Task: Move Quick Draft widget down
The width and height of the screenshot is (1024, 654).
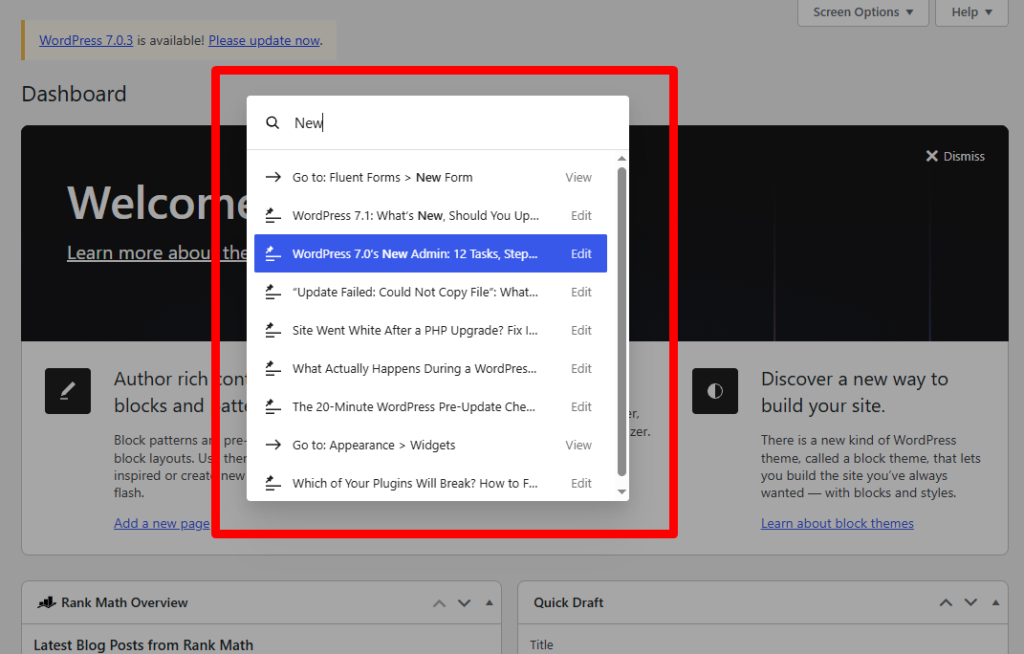Action: (971, 602)
